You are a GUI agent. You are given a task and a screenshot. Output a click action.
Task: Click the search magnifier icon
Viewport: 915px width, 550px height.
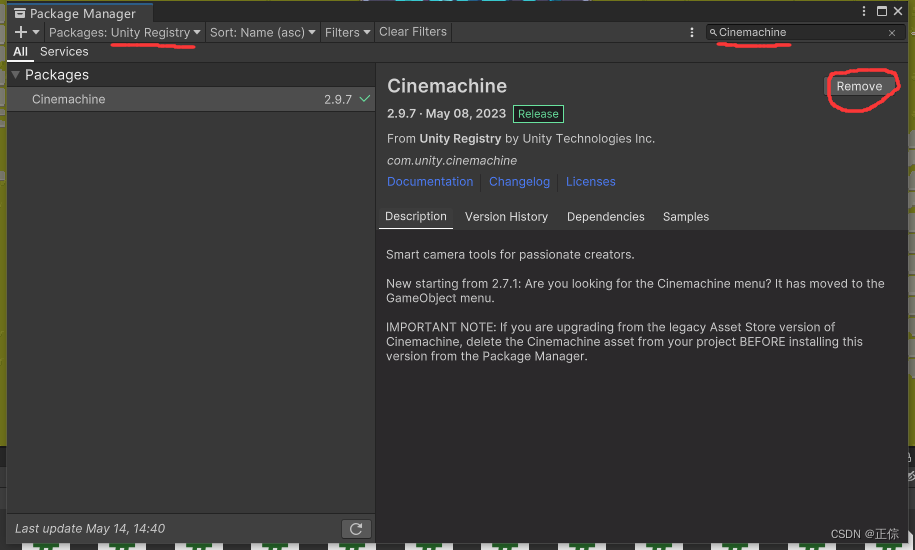[713, 33]
